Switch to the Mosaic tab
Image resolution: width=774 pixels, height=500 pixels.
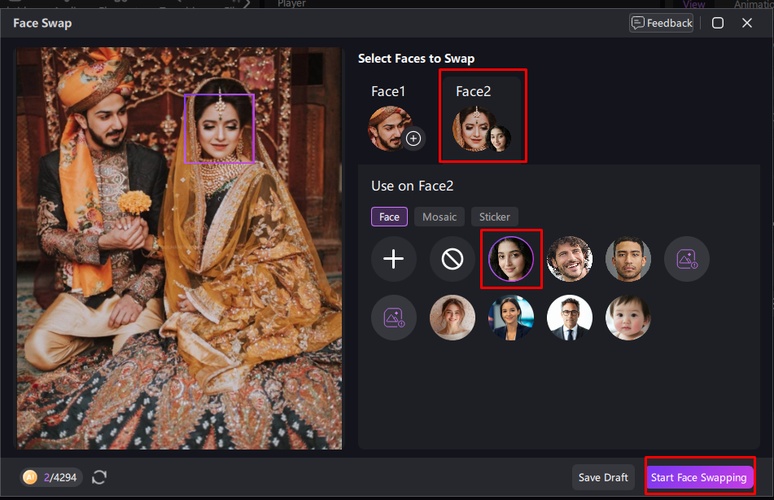pyautogui.click(x=439, y=216)
